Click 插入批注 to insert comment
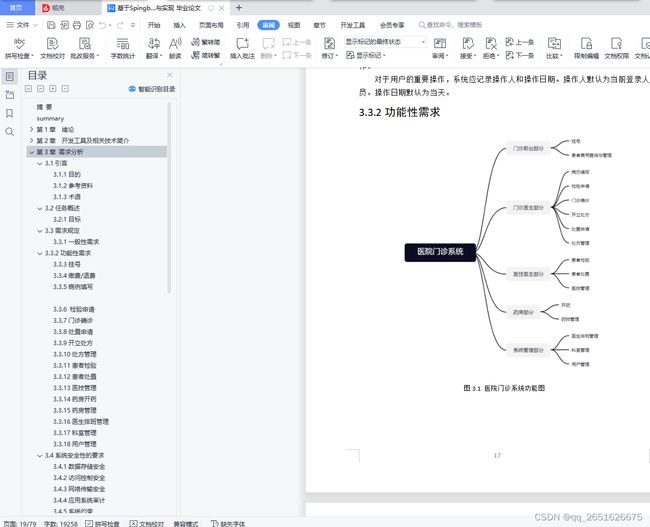This screenshot has height=527, width=650. [x=242, y=48]
